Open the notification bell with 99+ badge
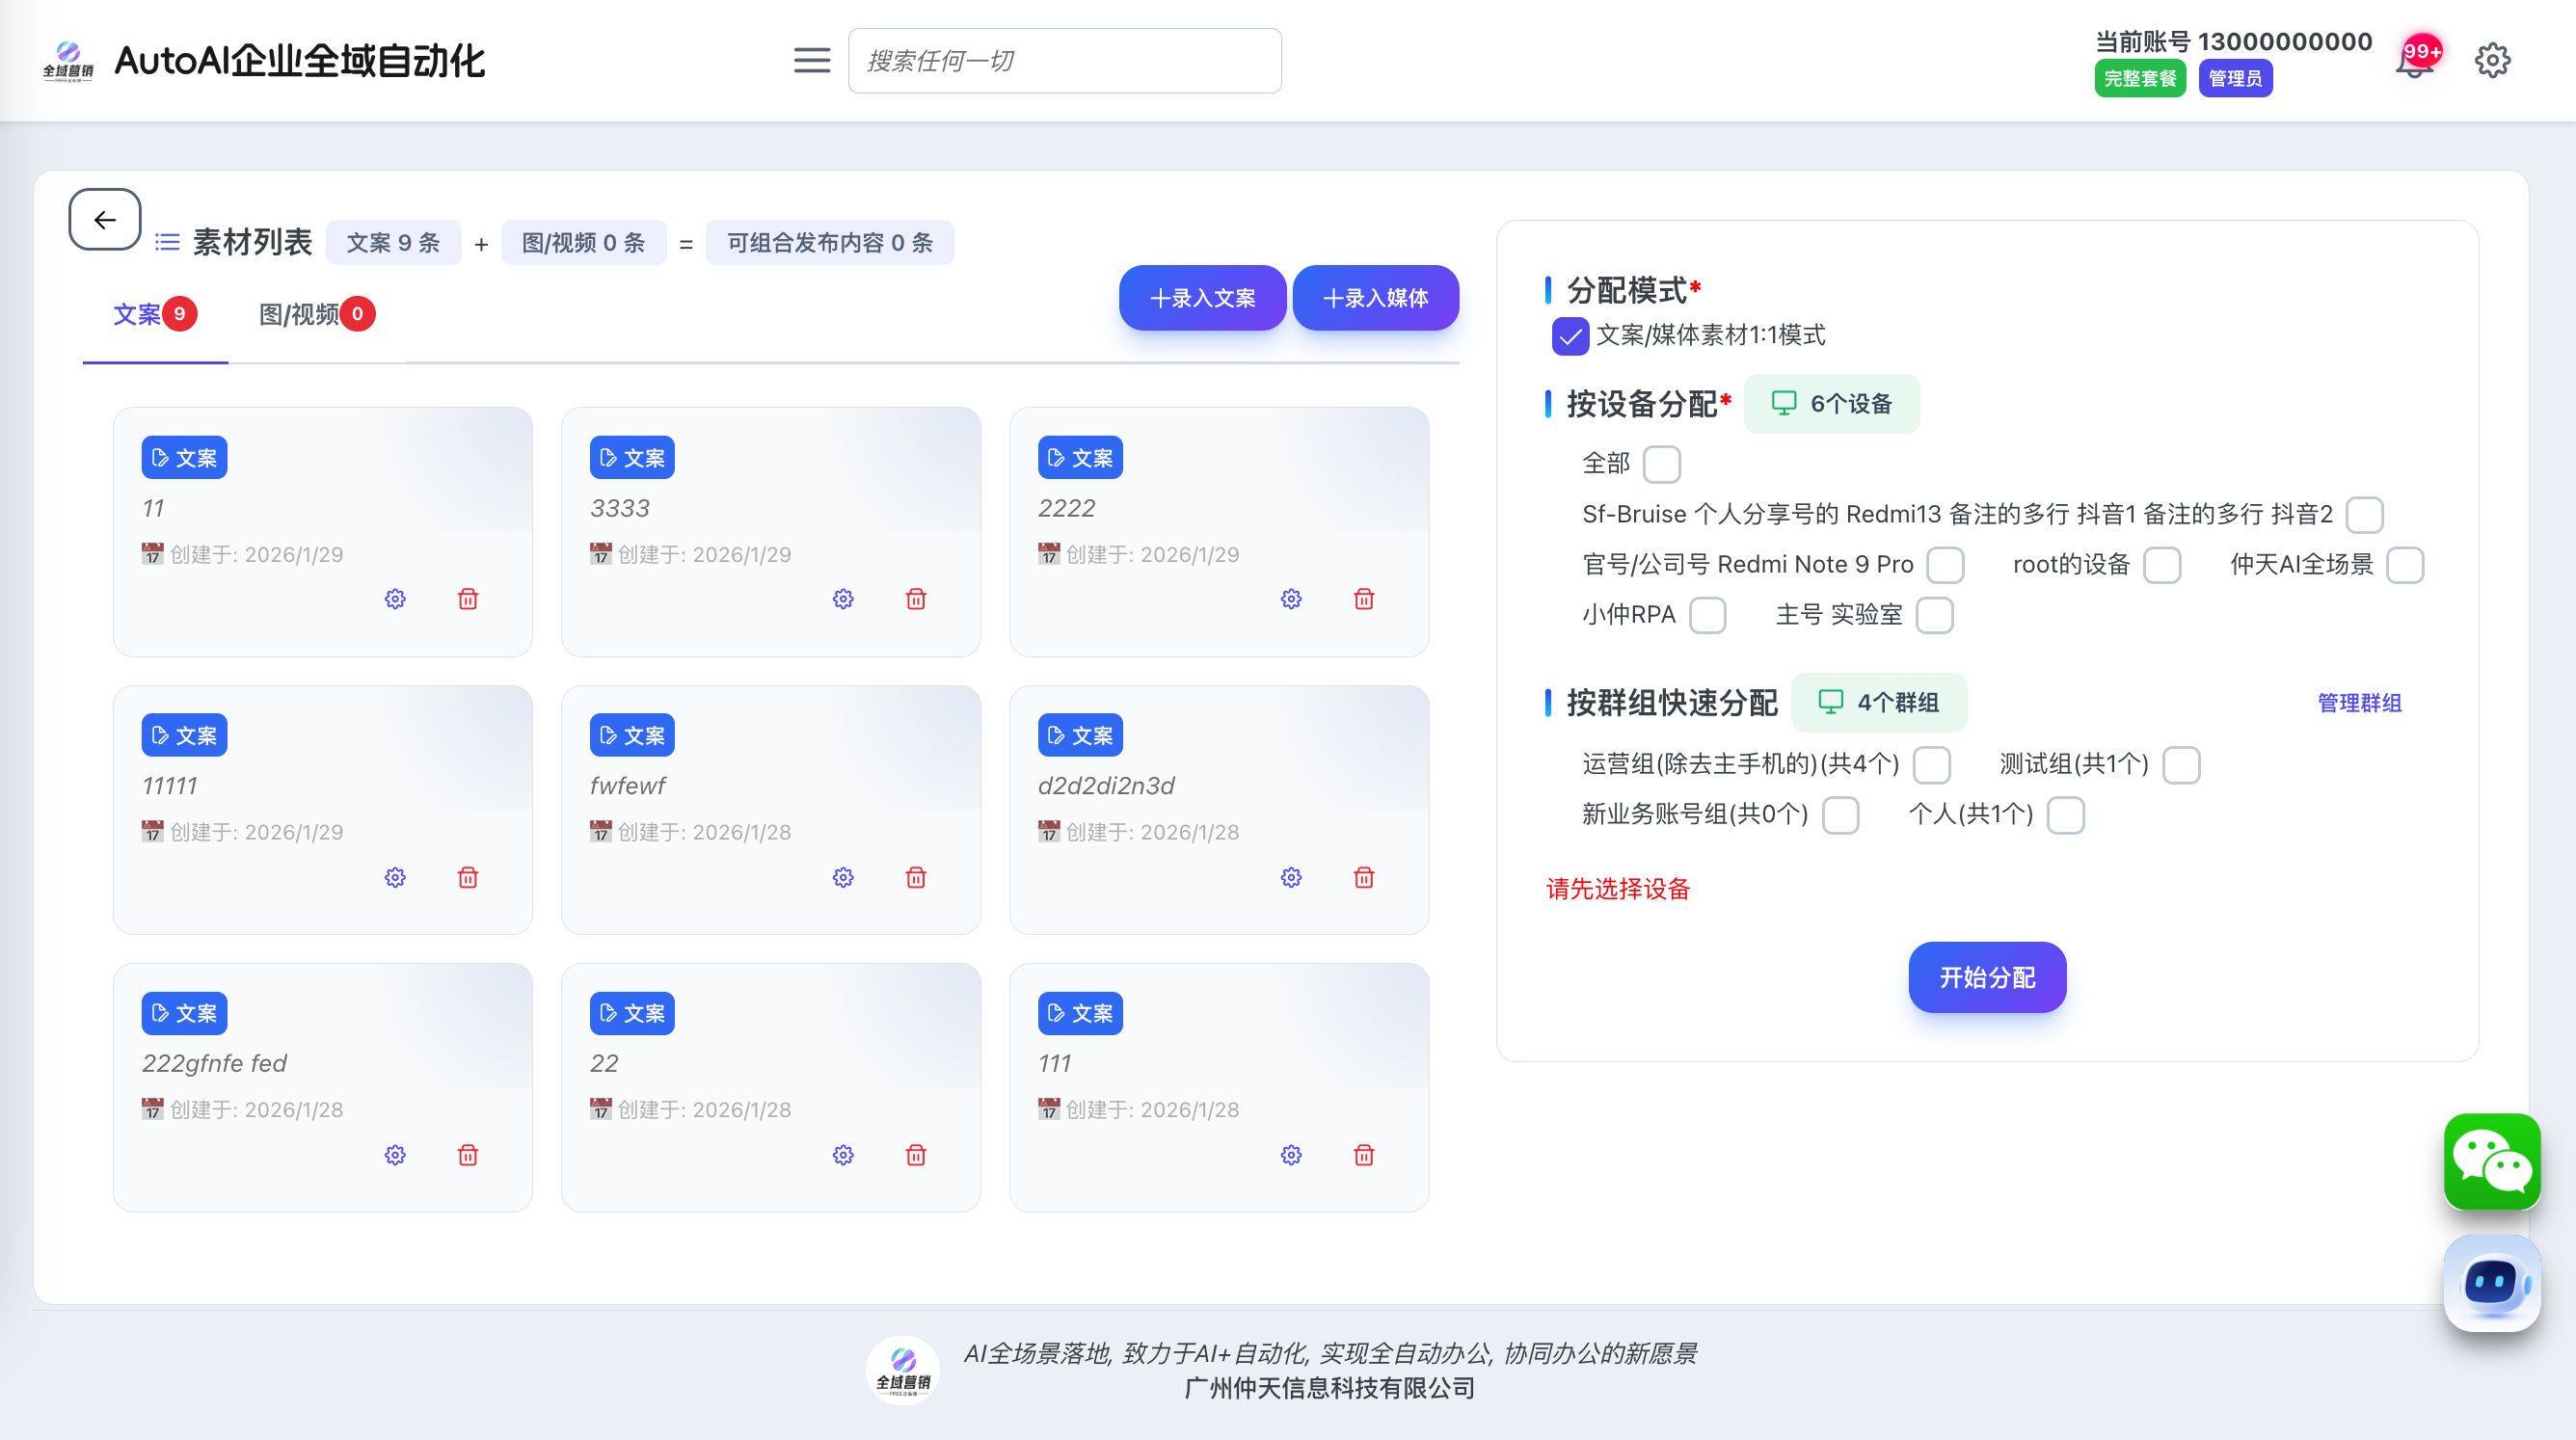 pyautogui.click(x=2413, y=63)
